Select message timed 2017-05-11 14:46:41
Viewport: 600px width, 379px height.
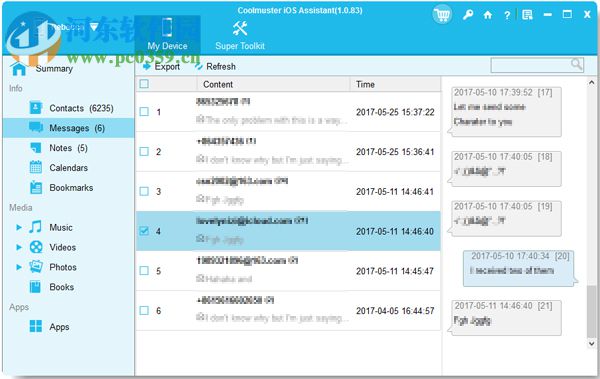(288, 191)
